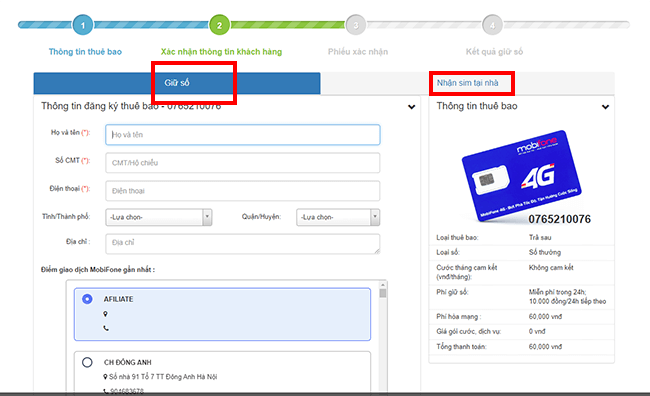Viewport: 650px width, 396px height.
Task: Collapse the Thông tin đăng ký thuê bao section
Action: point(411,107)
